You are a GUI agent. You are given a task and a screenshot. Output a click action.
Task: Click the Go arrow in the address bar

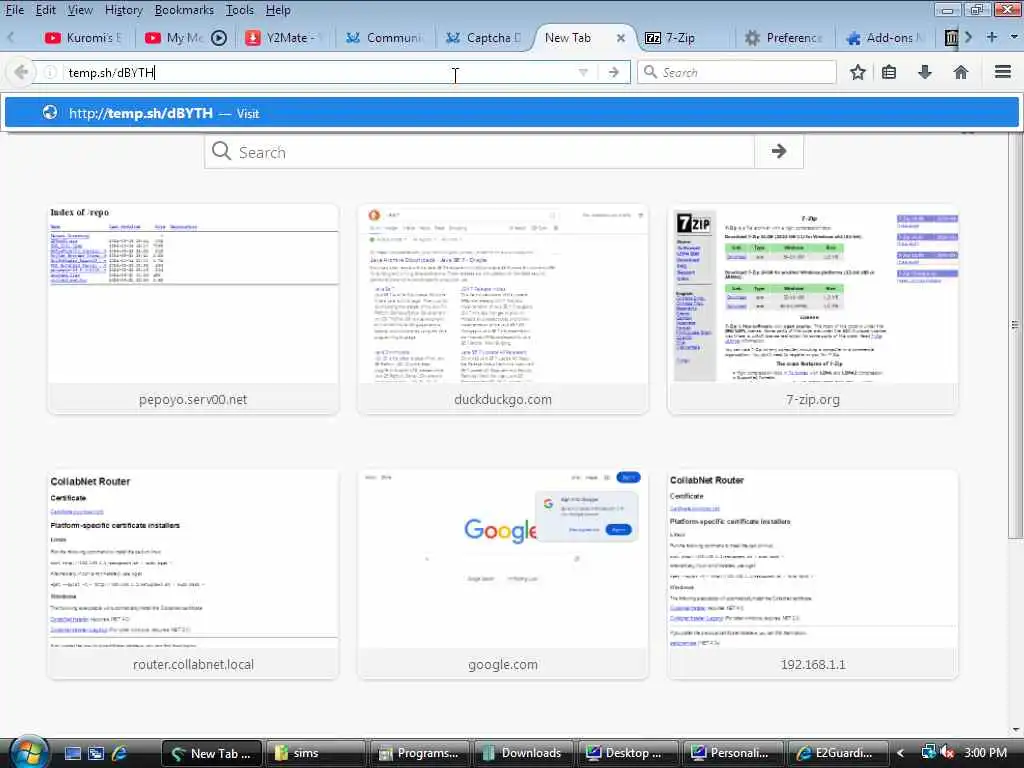613,72
